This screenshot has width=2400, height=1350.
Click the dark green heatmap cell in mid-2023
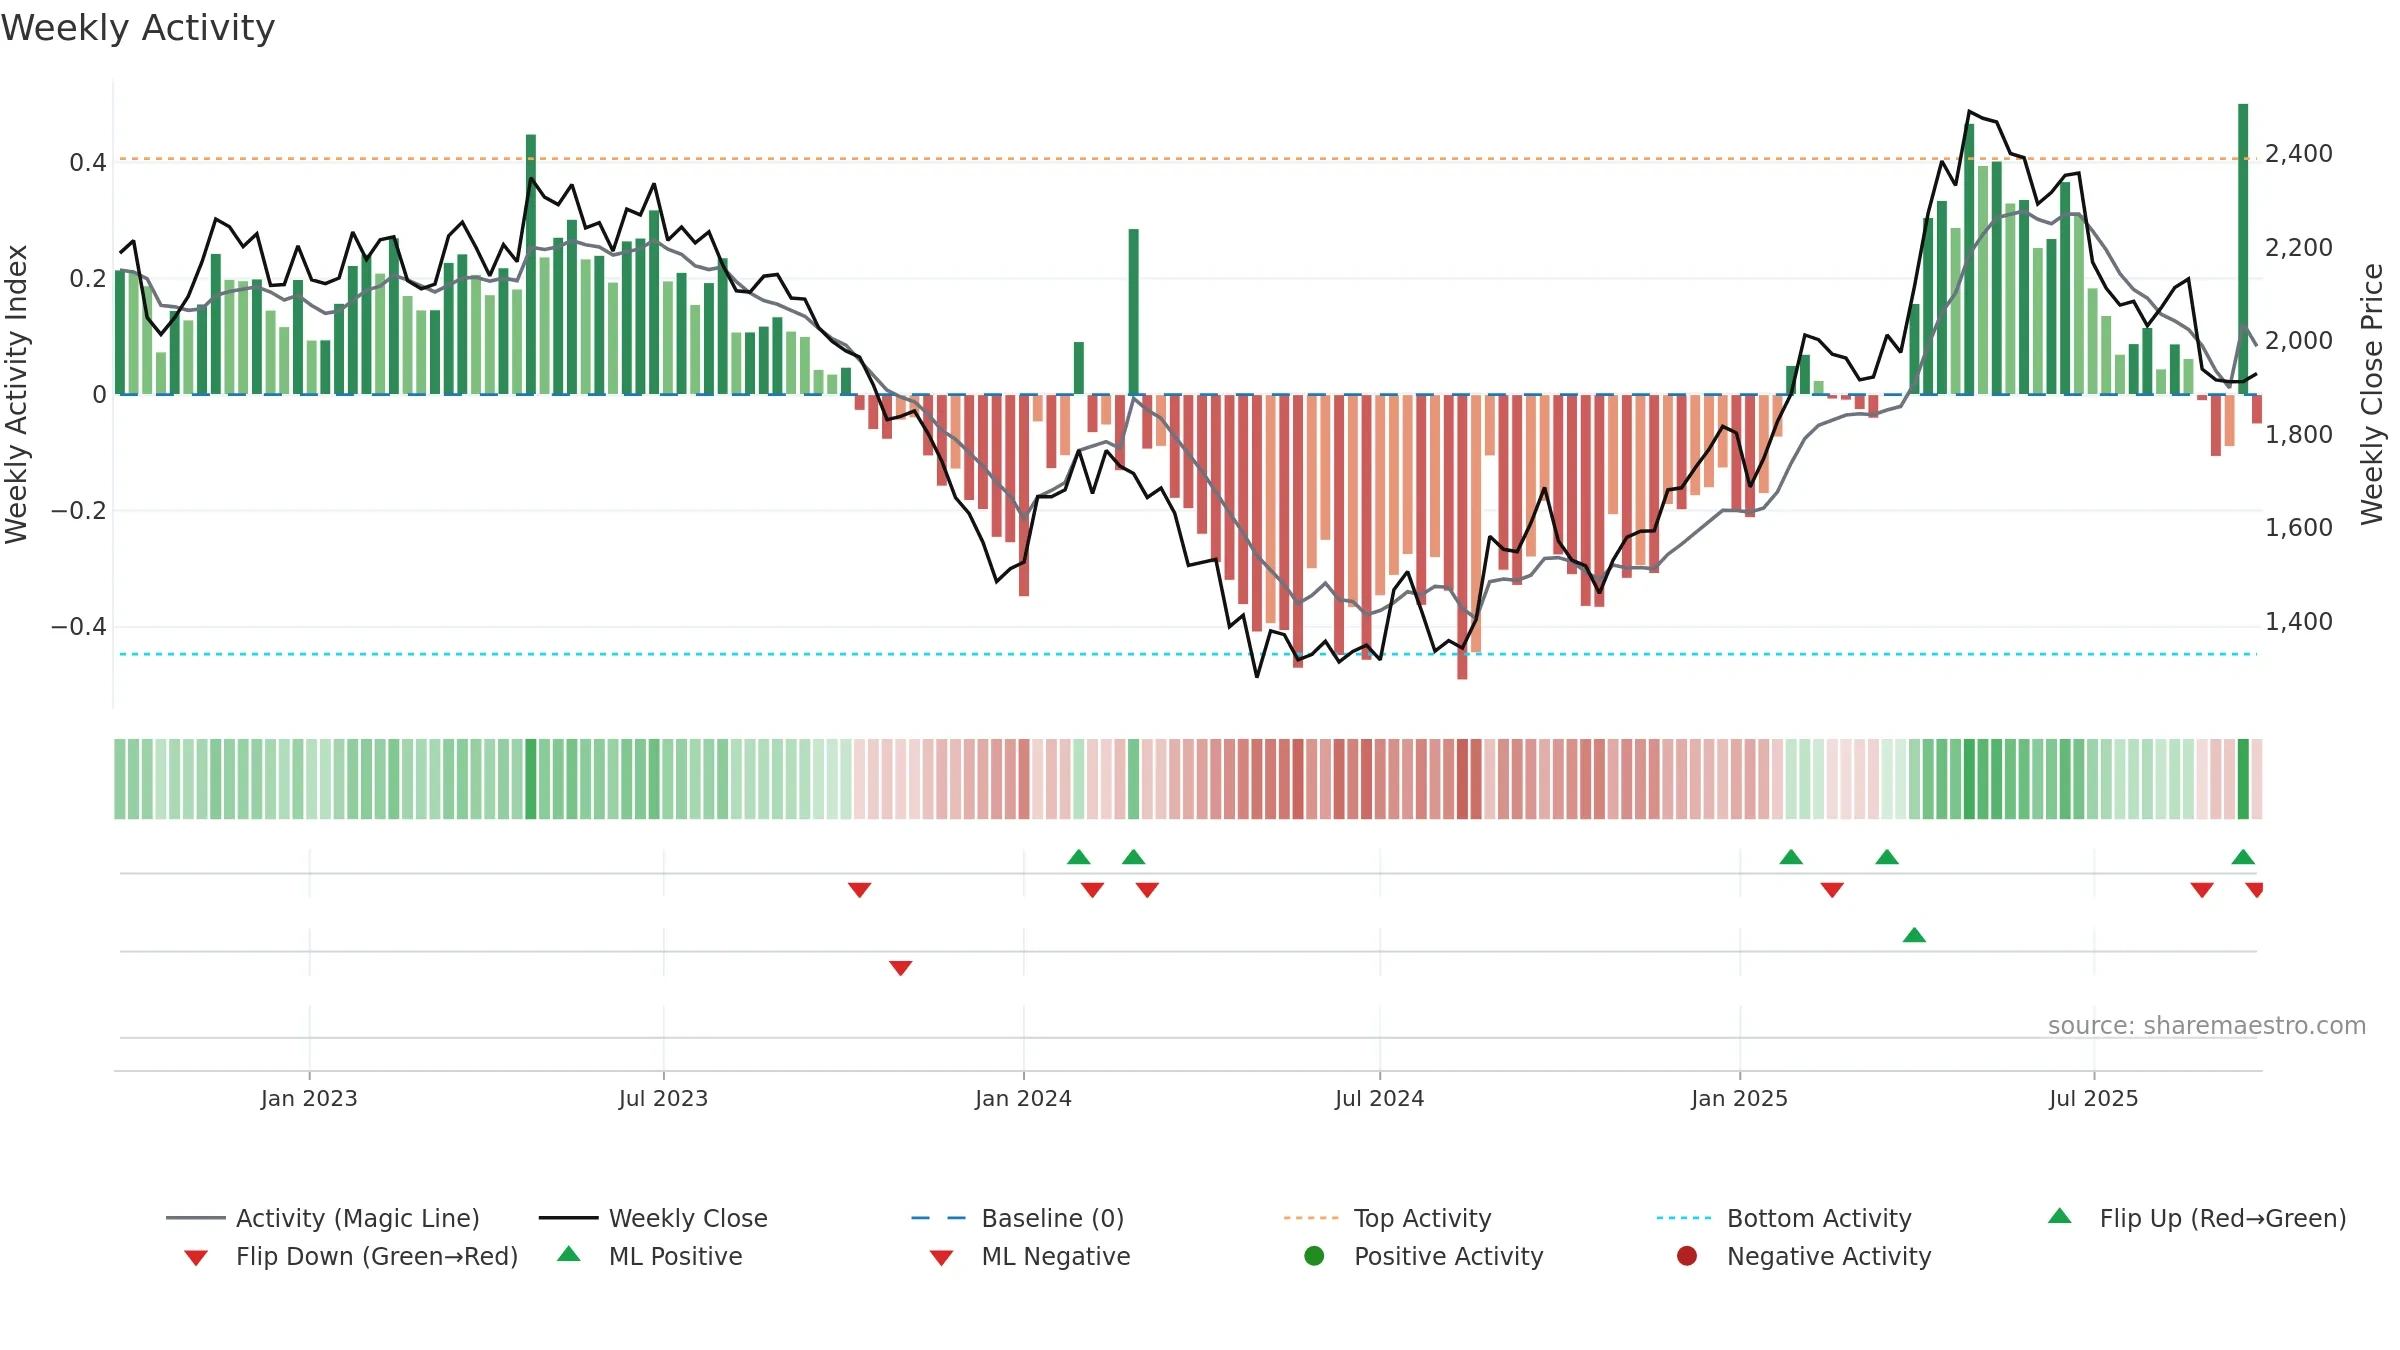531,779
